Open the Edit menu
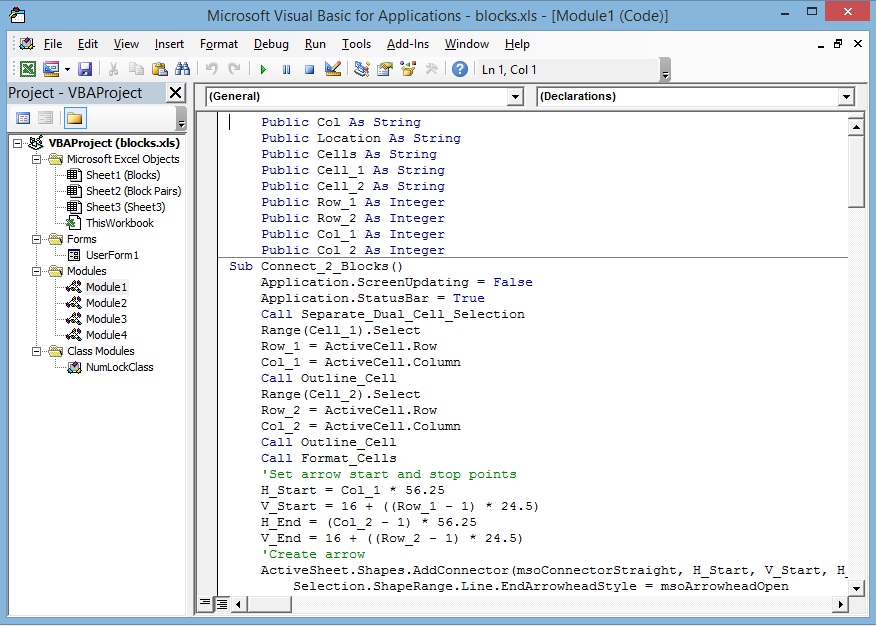This screenshot has height=626, width=876. pyautogui.click(x=88, y=44)
